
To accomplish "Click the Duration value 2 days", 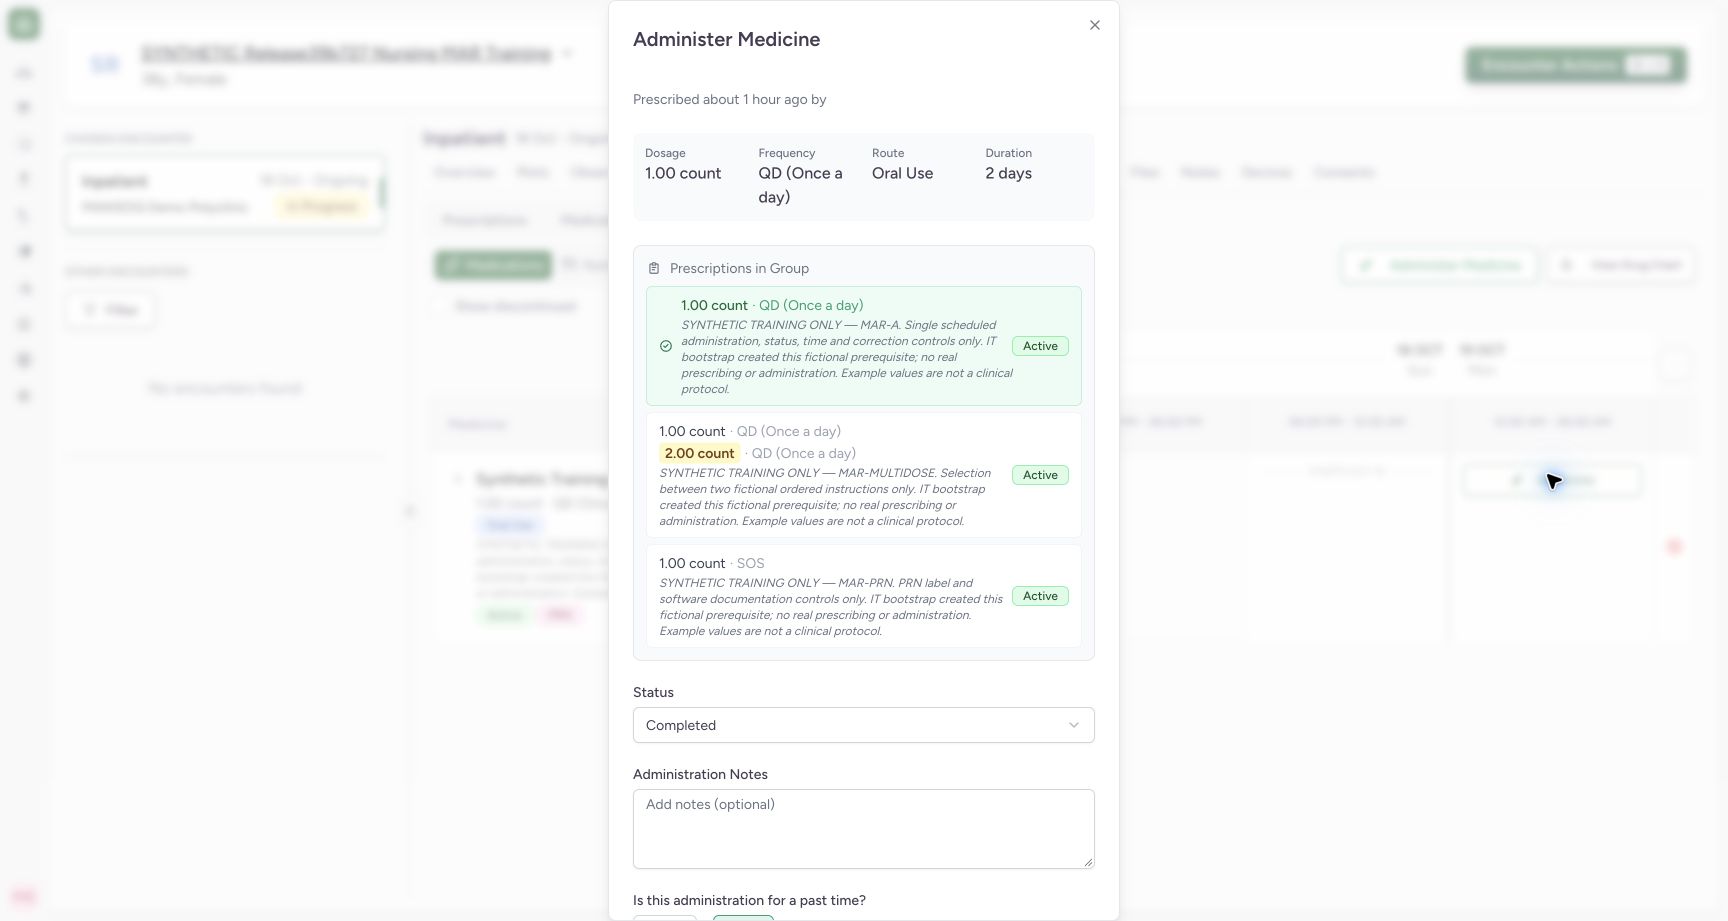I will click(x=1008, y=173).
